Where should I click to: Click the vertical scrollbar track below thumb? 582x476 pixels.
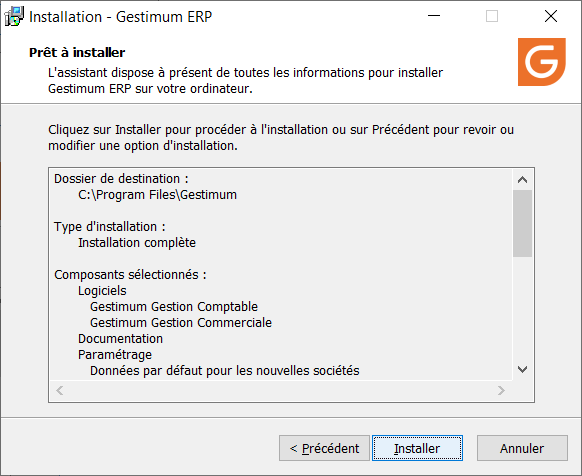[x=522, y=308]
